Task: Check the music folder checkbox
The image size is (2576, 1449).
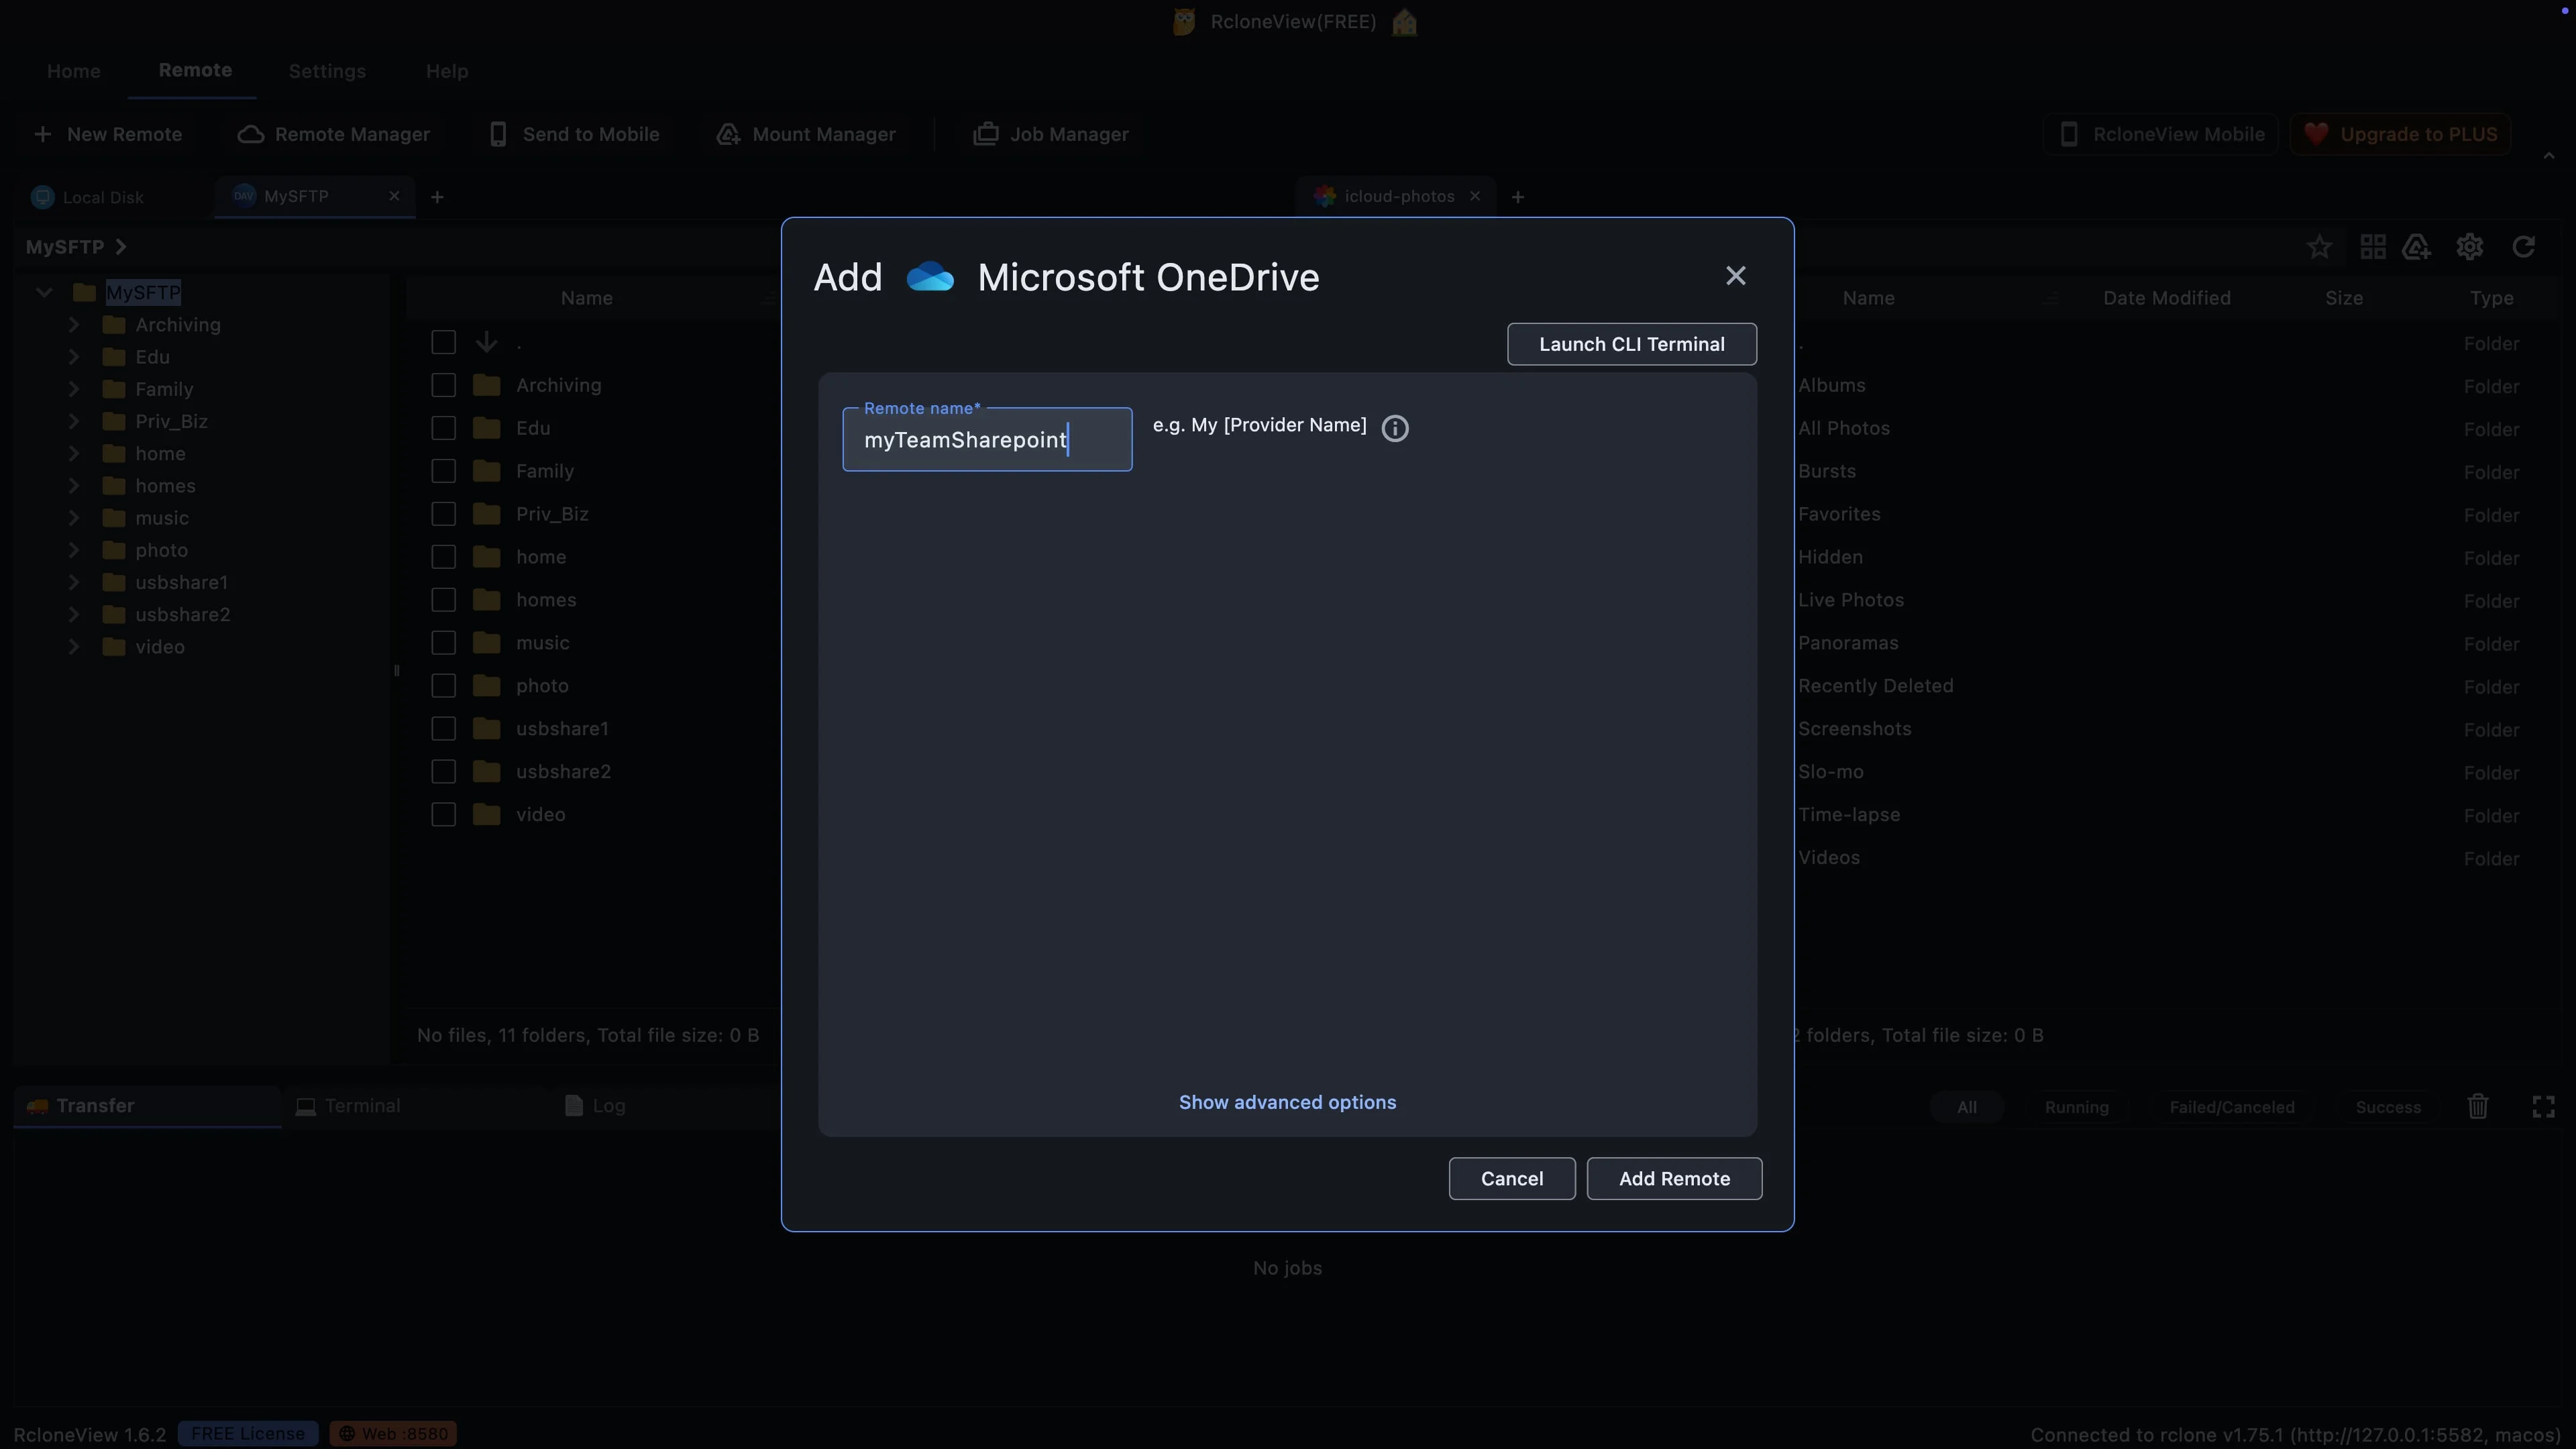Action: (443, 643)
